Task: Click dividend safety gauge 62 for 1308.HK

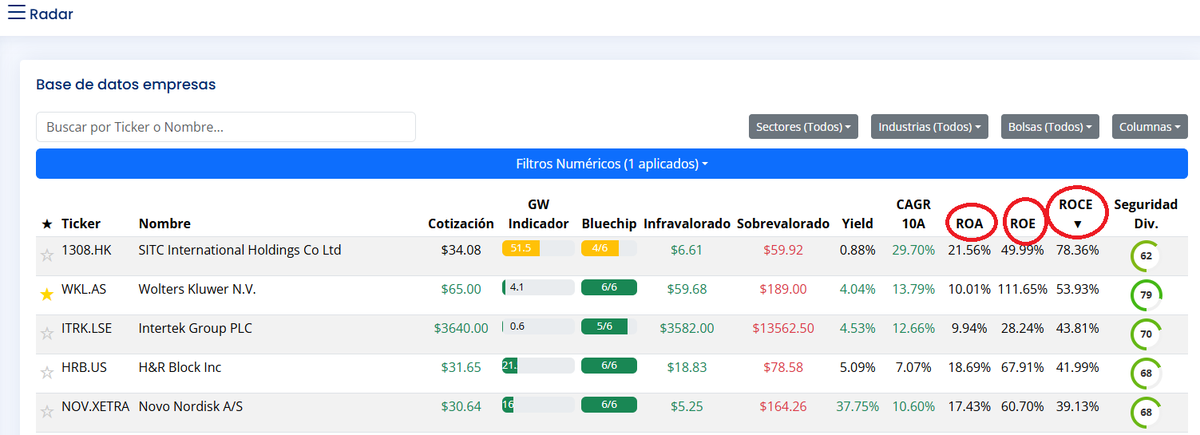Action: (1145, 256)
